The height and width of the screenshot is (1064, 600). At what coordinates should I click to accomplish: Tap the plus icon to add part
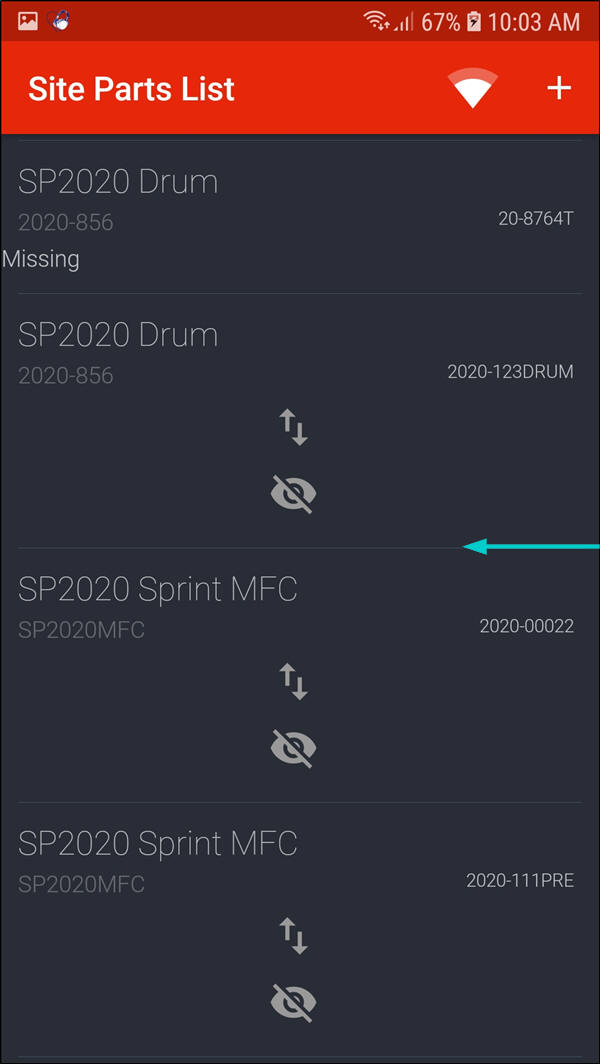click(x=558, y=88)
